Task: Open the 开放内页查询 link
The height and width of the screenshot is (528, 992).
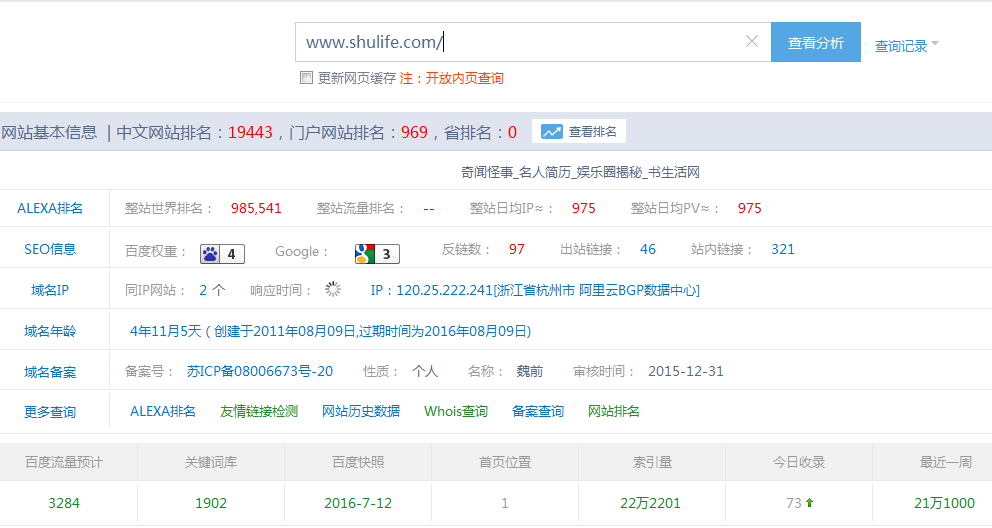Action: pos(464,78)
